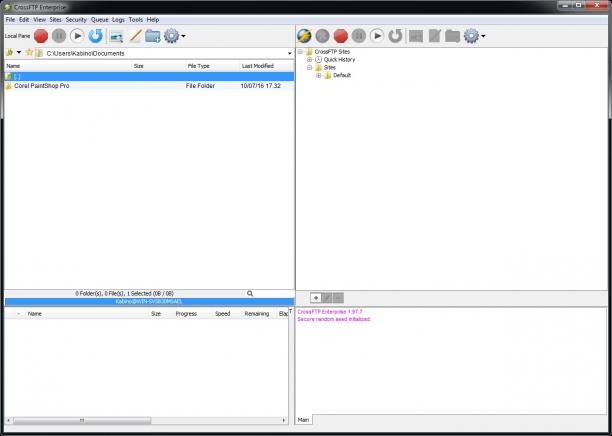612x436 pixels.
Task: Open the path combo box dropdown arrow
Action: tap(290, 53)
